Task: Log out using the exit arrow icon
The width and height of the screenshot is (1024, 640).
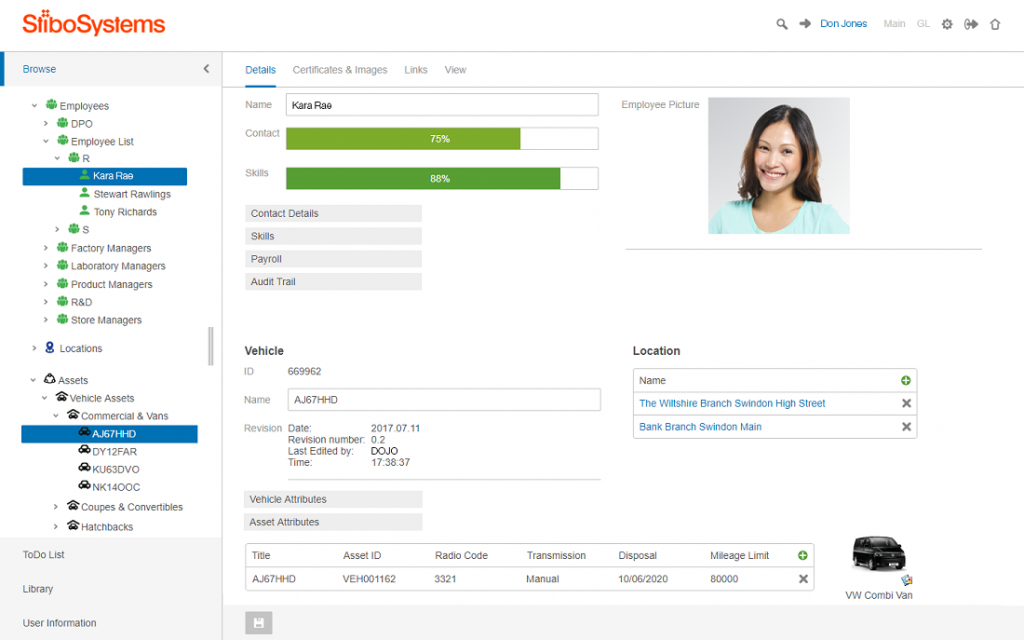Action: [x=971, y=24]
